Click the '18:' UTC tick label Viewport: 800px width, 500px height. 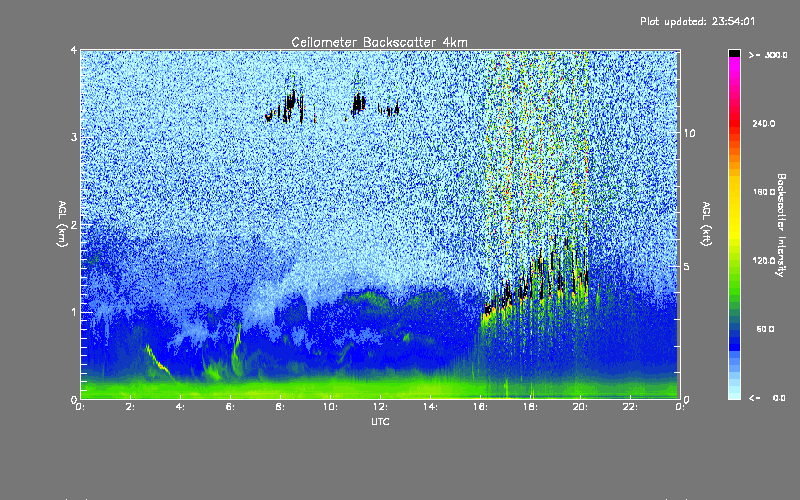click(x=530, y=407)
